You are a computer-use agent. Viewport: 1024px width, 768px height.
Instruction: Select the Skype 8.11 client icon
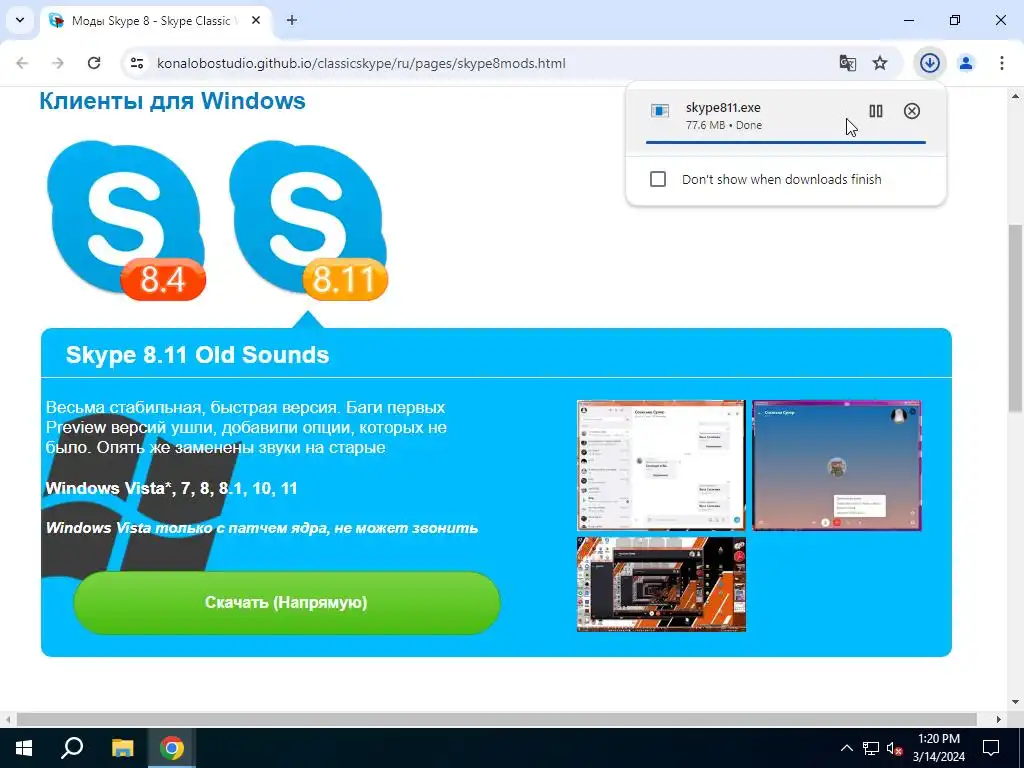point(308,220)
